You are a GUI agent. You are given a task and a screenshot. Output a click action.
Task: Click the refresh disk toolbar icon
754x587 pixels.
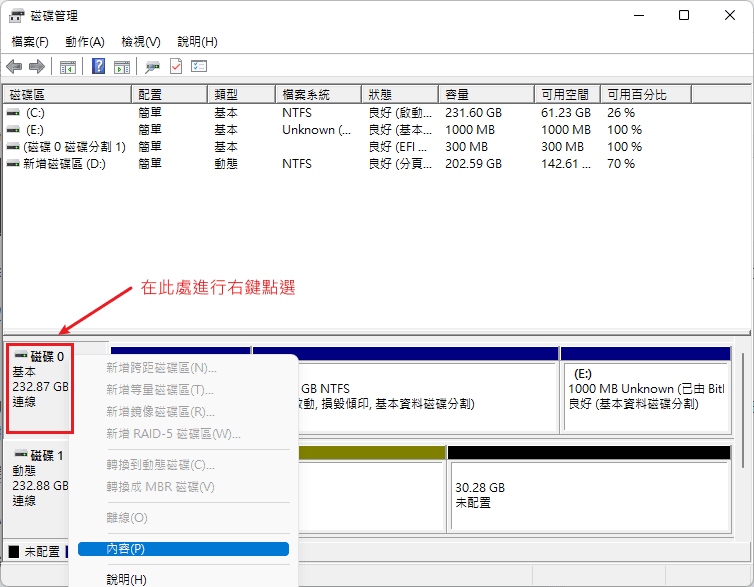[152, 67]
